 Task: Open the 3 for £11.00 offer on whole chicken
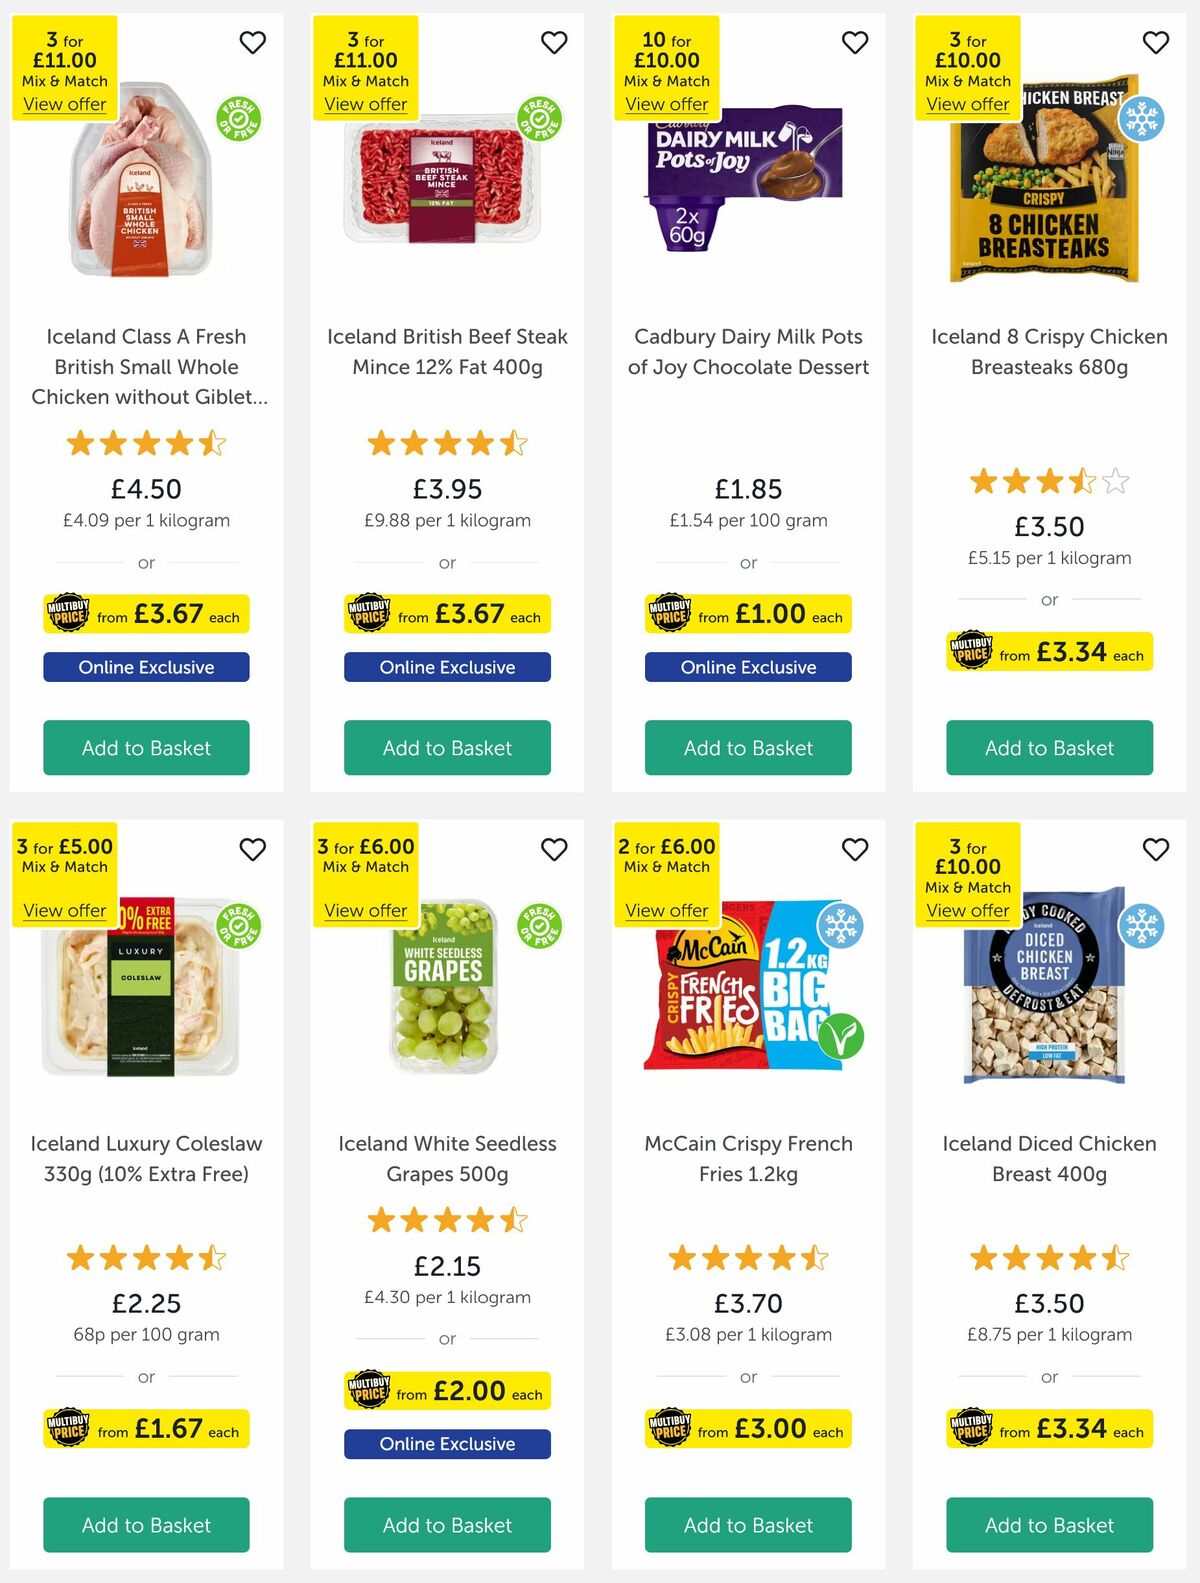pyautogui.click(x=64, y=104)
